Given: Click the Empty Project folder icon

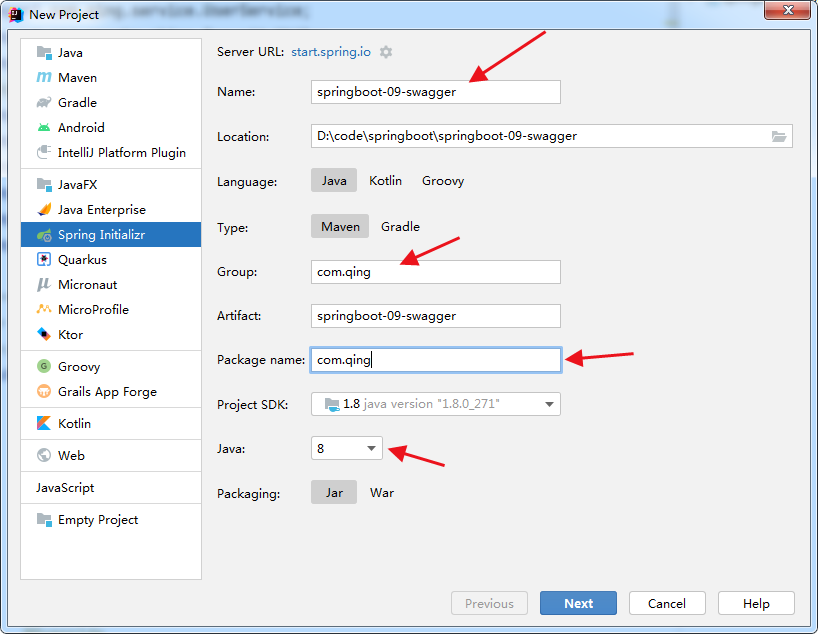Looking at the screenshot, I should [x=44, y=520].
